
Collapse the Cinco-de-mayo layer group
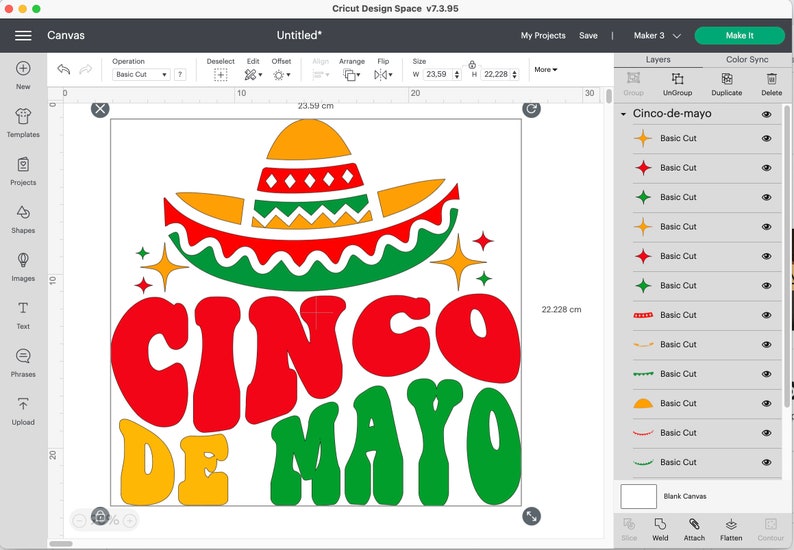[623, 114]
